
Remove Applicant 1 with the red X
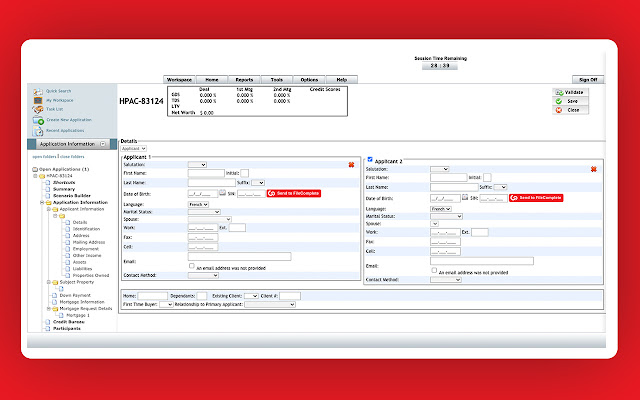(x=351, y=165)
